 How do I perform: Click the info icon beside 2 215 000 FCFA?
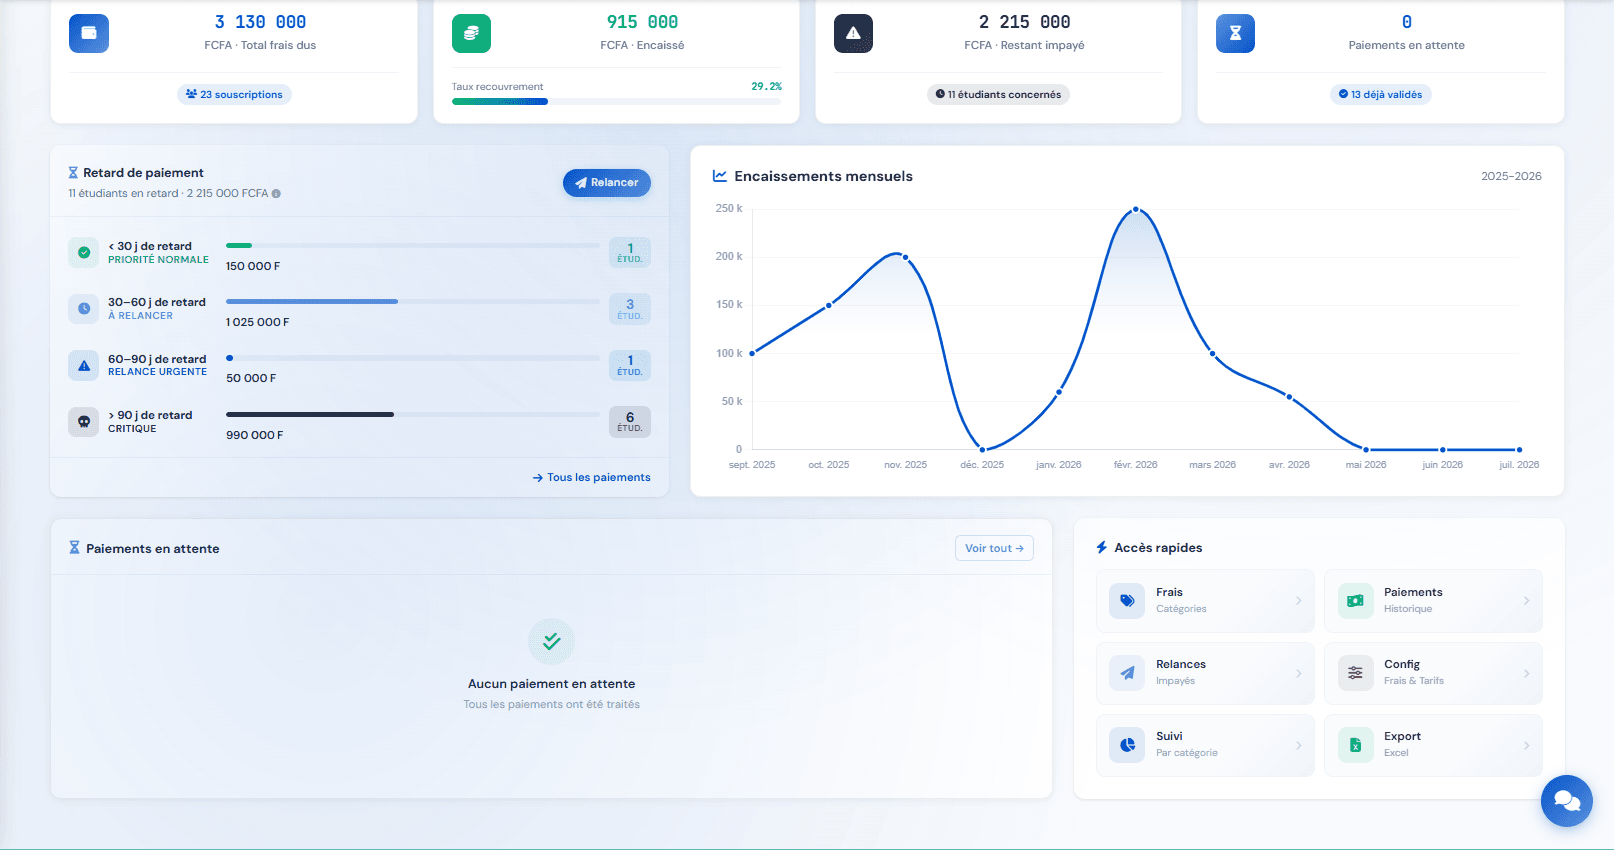(276, 194)
